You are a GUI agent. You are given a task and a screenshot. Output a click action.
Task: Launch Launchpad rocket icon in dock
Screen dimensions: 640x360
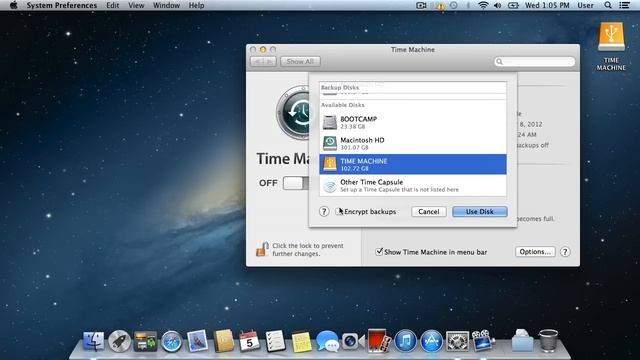[x=119, y=341]
